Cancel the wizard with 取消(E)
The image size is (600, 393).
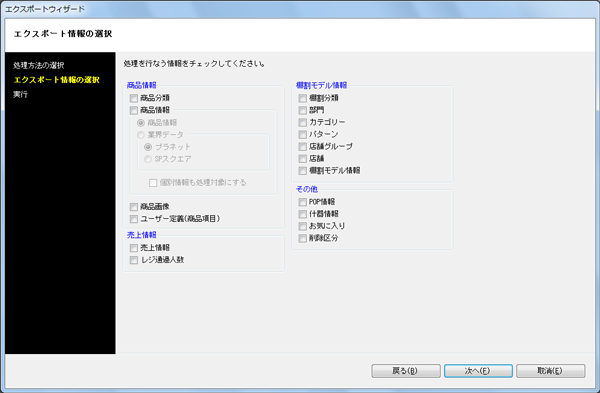tap(551, 371)
